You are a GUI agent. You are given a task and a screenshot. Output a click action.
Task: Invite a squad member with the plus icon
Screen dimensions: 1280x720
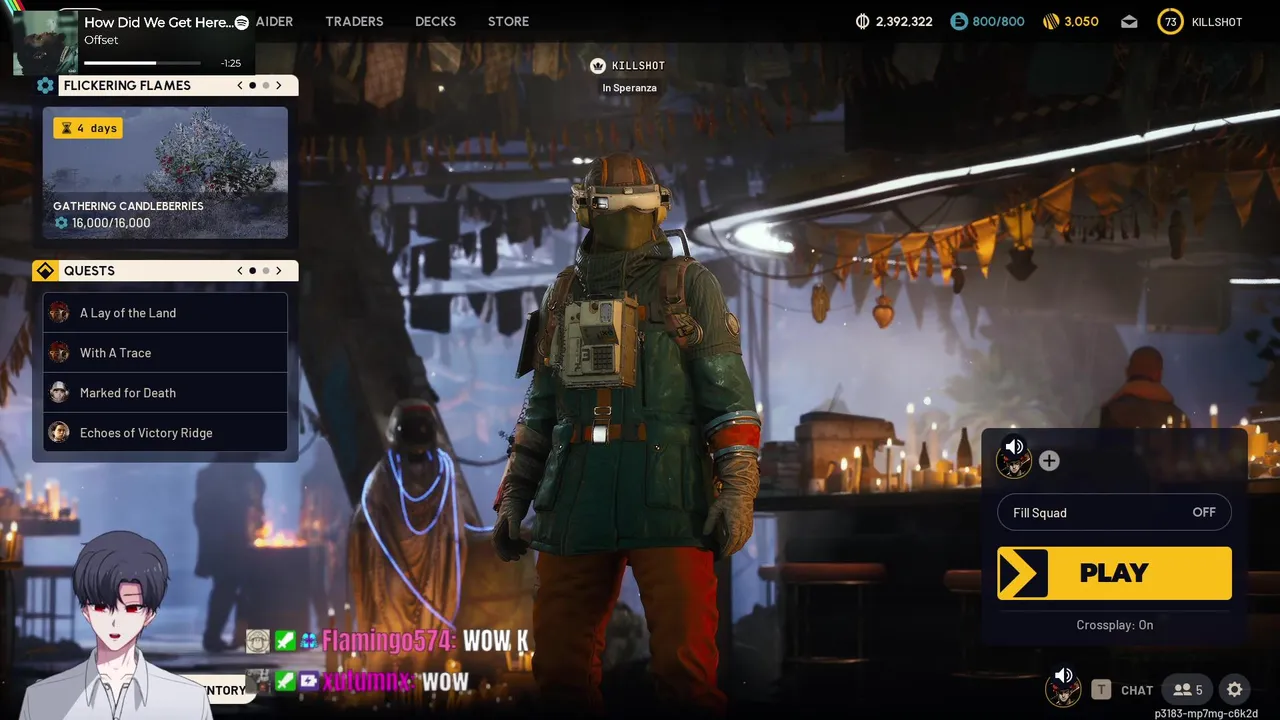(1049, 461)
